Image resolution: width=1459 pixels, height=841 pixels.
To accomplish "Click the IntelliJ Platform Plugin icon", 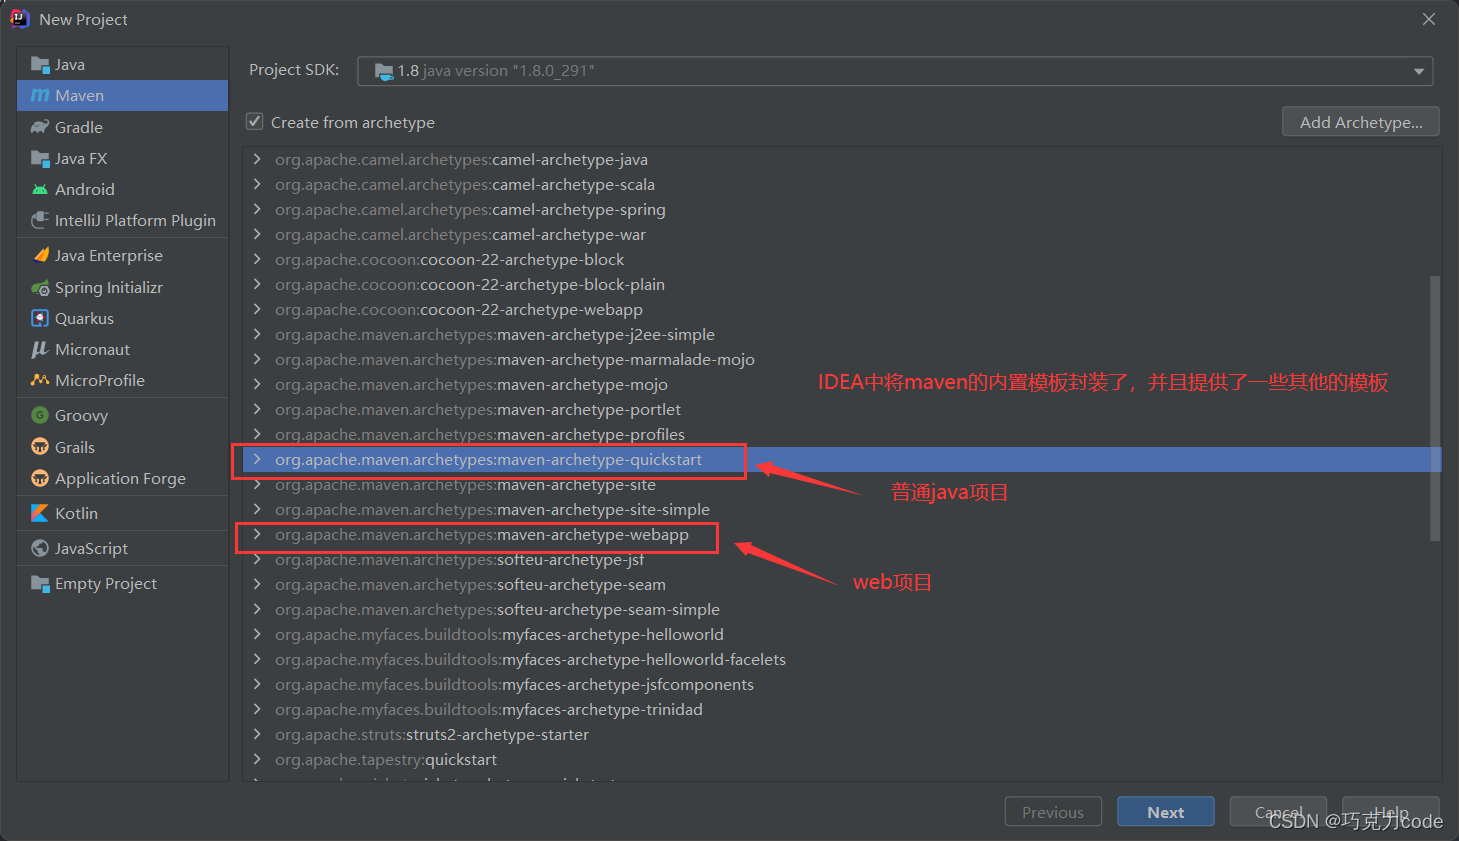I will click(x=40, y=220).
